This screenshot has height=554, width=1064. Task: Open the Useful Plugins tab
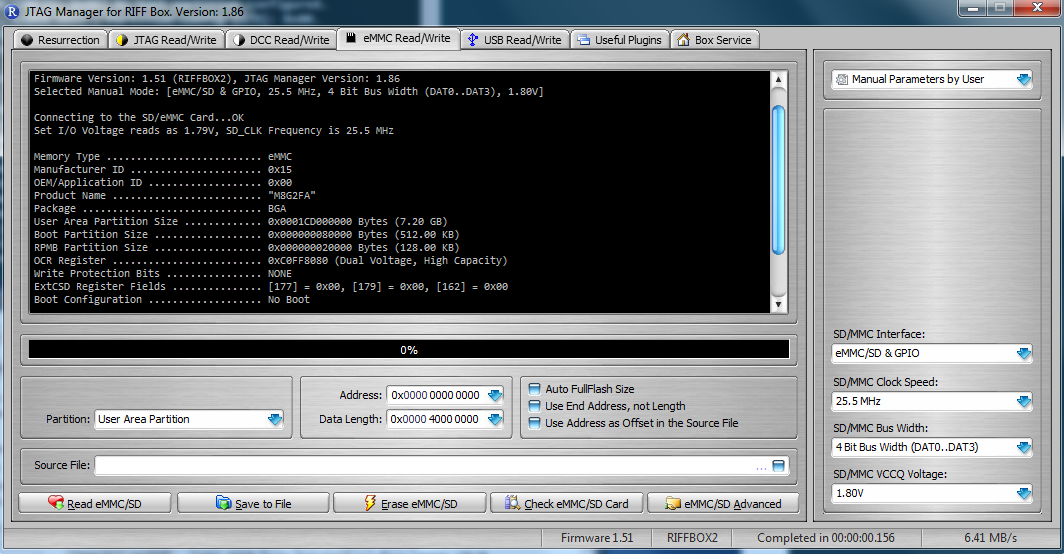pyautogui.click(x=620, y=40)
